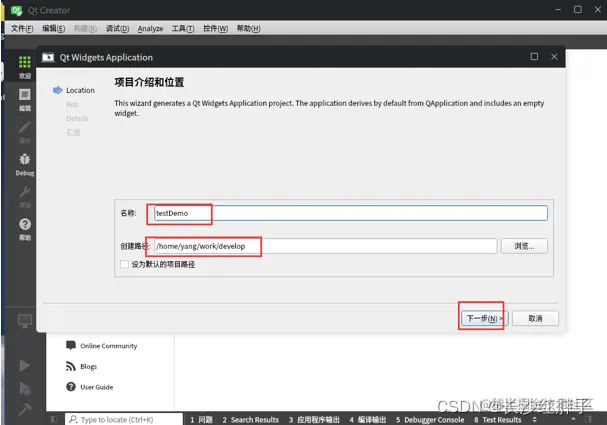Select the Location wizard step
The image size is (607, 425).
click(x=80, y=90)
